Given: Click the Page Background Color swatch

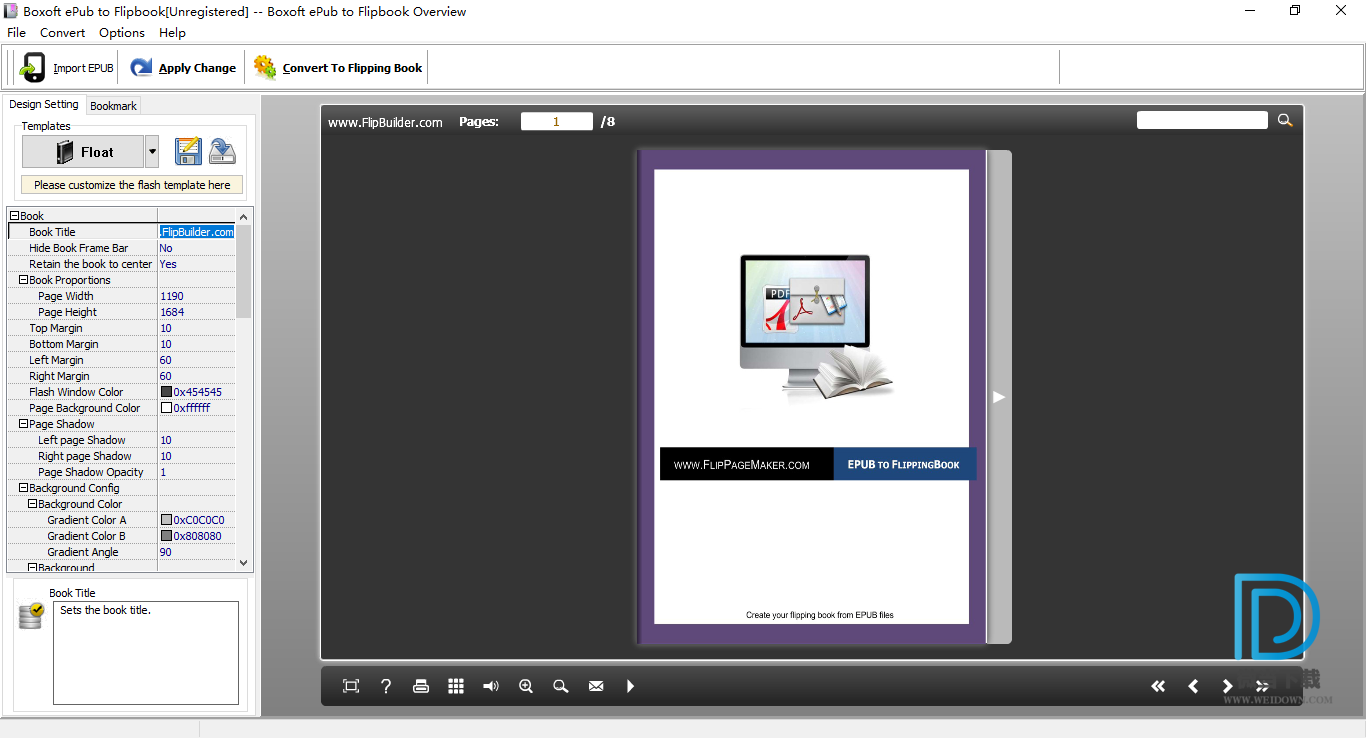Looking at the screenshot, I should tap(166, 408).
